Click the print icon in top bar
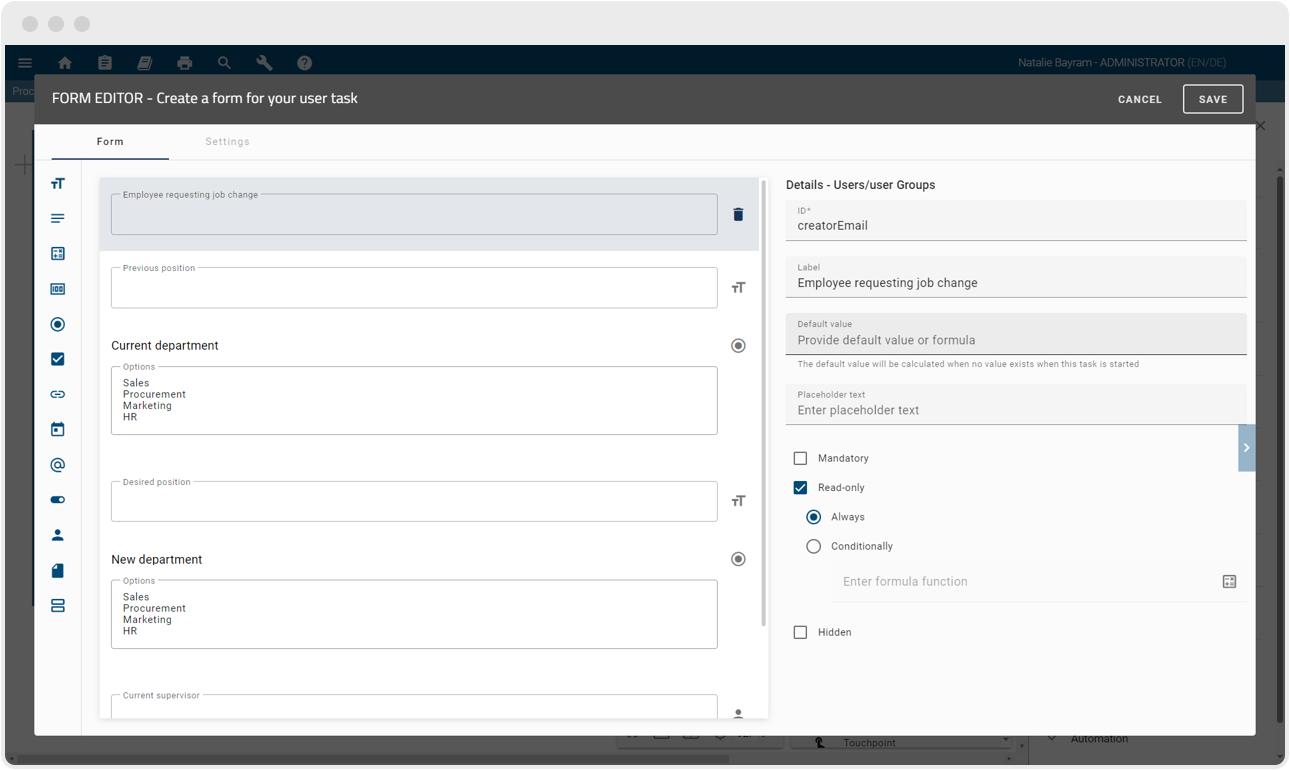1290x770 pixels. pyautogui.click(x=185, y=63)
